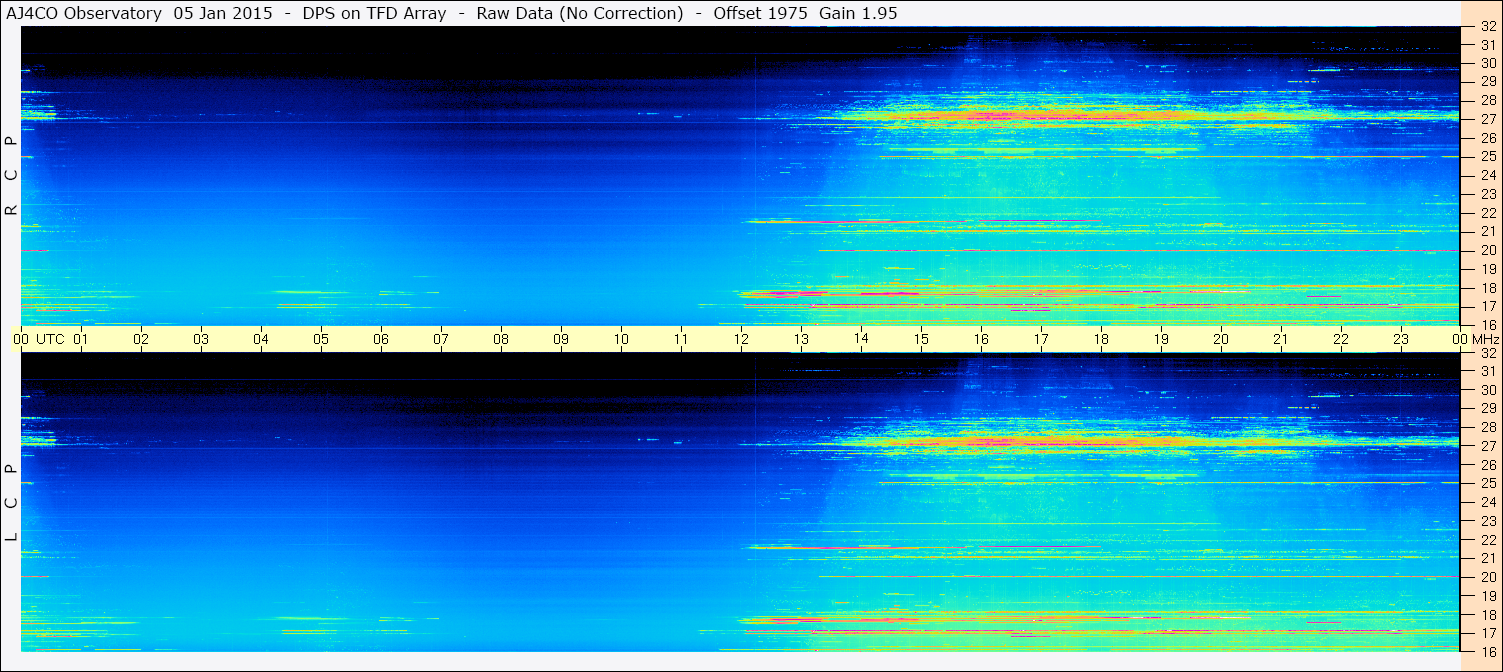Click 25 MHz tick on RCP frequency scale
This screenshot has height=672, width=1503.
1487,157
